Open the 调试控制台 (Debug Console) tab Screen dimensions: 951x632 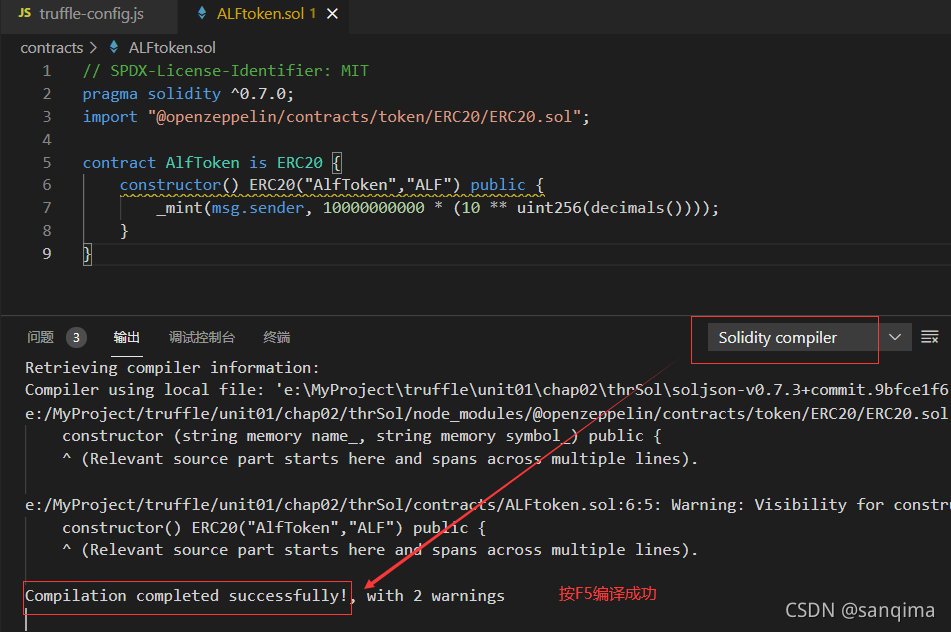[202, 337]
